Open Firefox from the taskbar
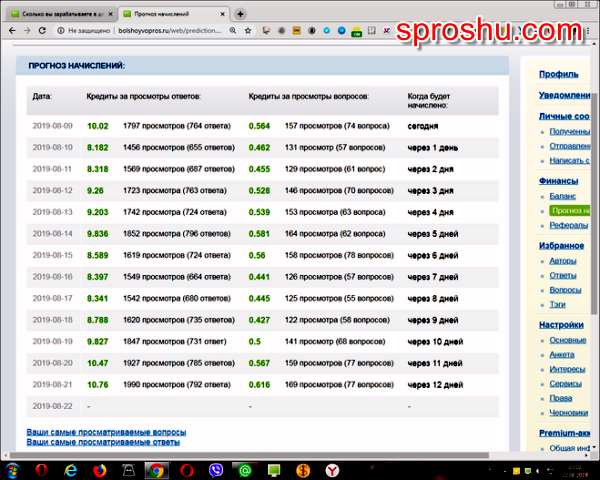Image resolution: width=600 pixels, height=480 pixels. [x=99, y=469]
